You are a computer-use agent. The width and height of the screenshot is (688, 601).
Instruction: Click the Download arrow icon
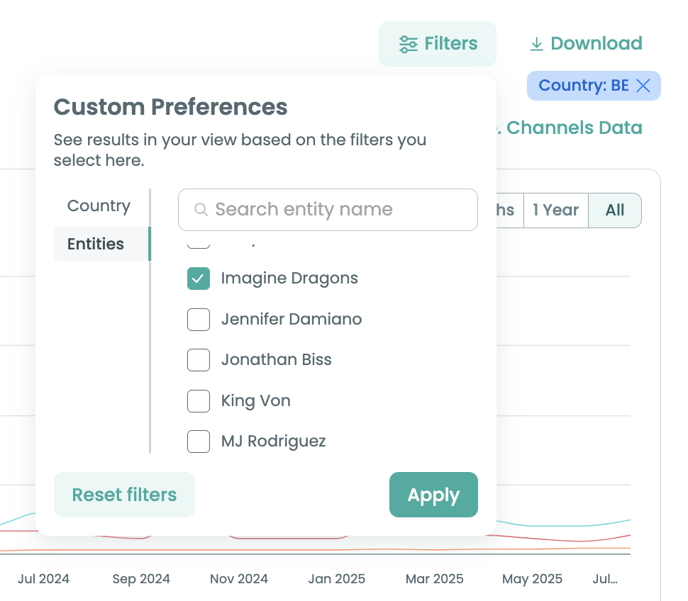[536, 44]
